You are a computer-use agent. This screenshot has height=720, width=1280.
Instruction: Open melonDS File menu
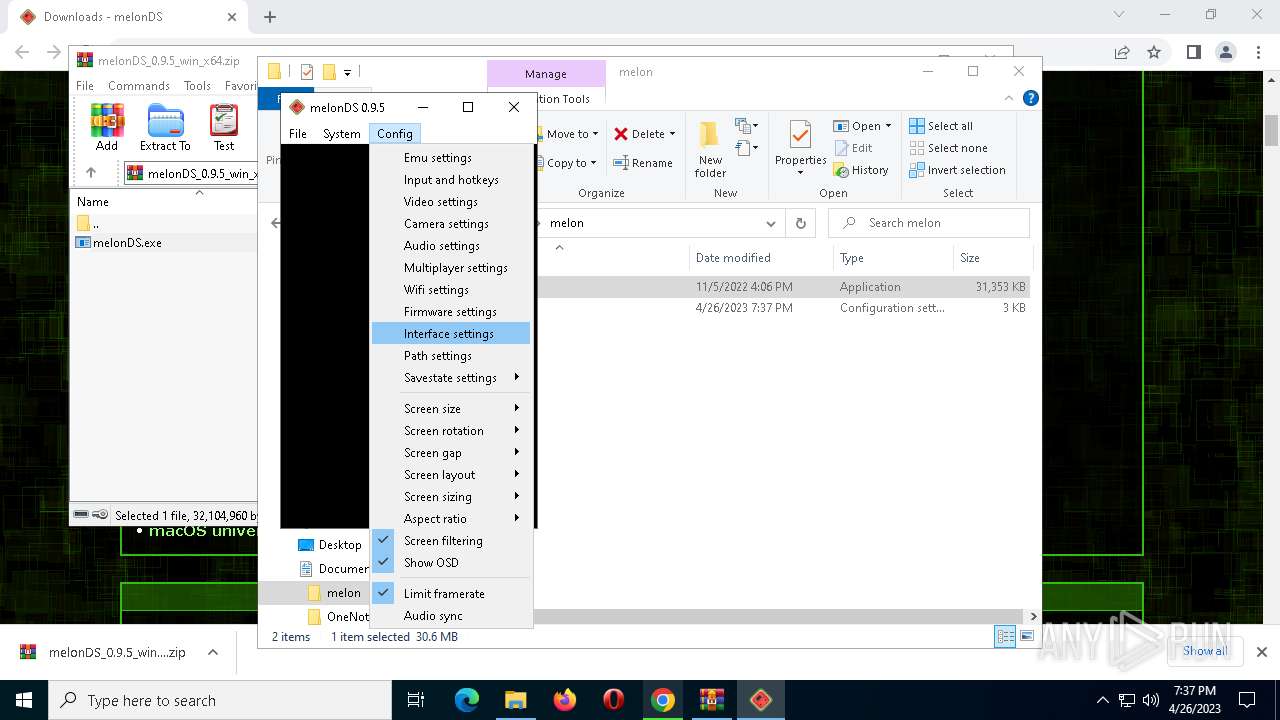pos(298,134)
